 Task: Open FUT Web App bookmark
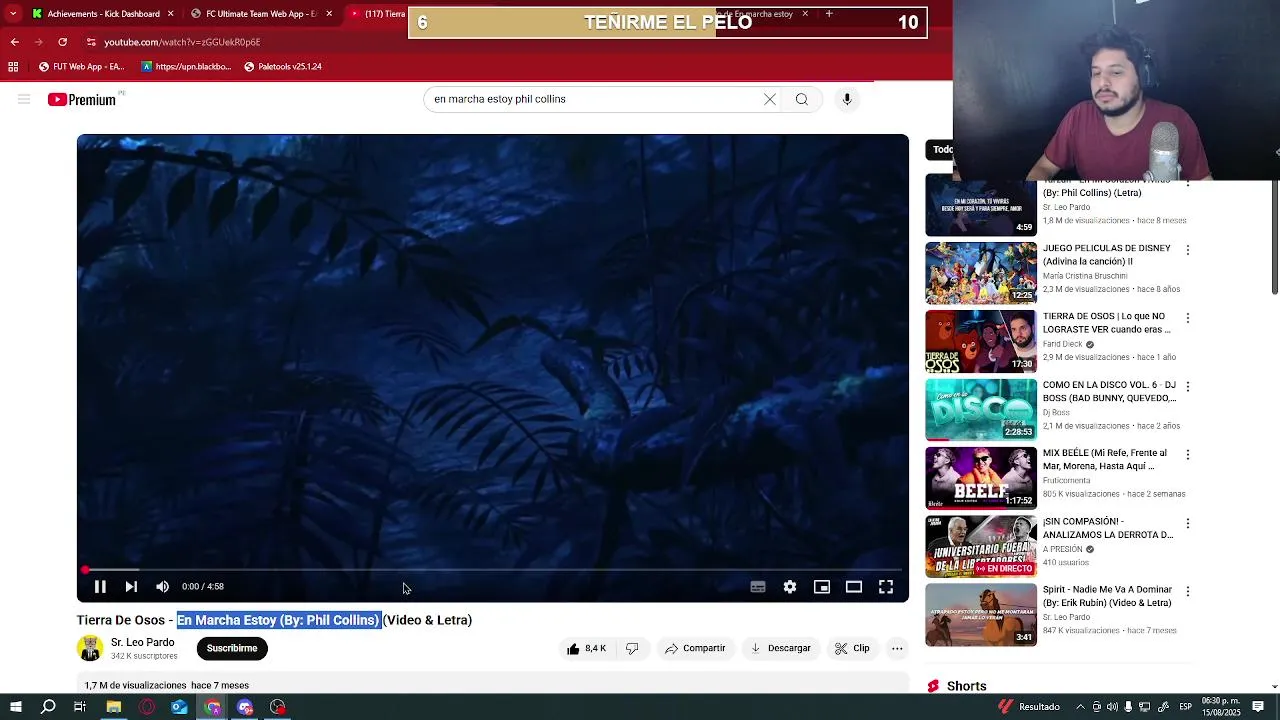coord(81,67)
